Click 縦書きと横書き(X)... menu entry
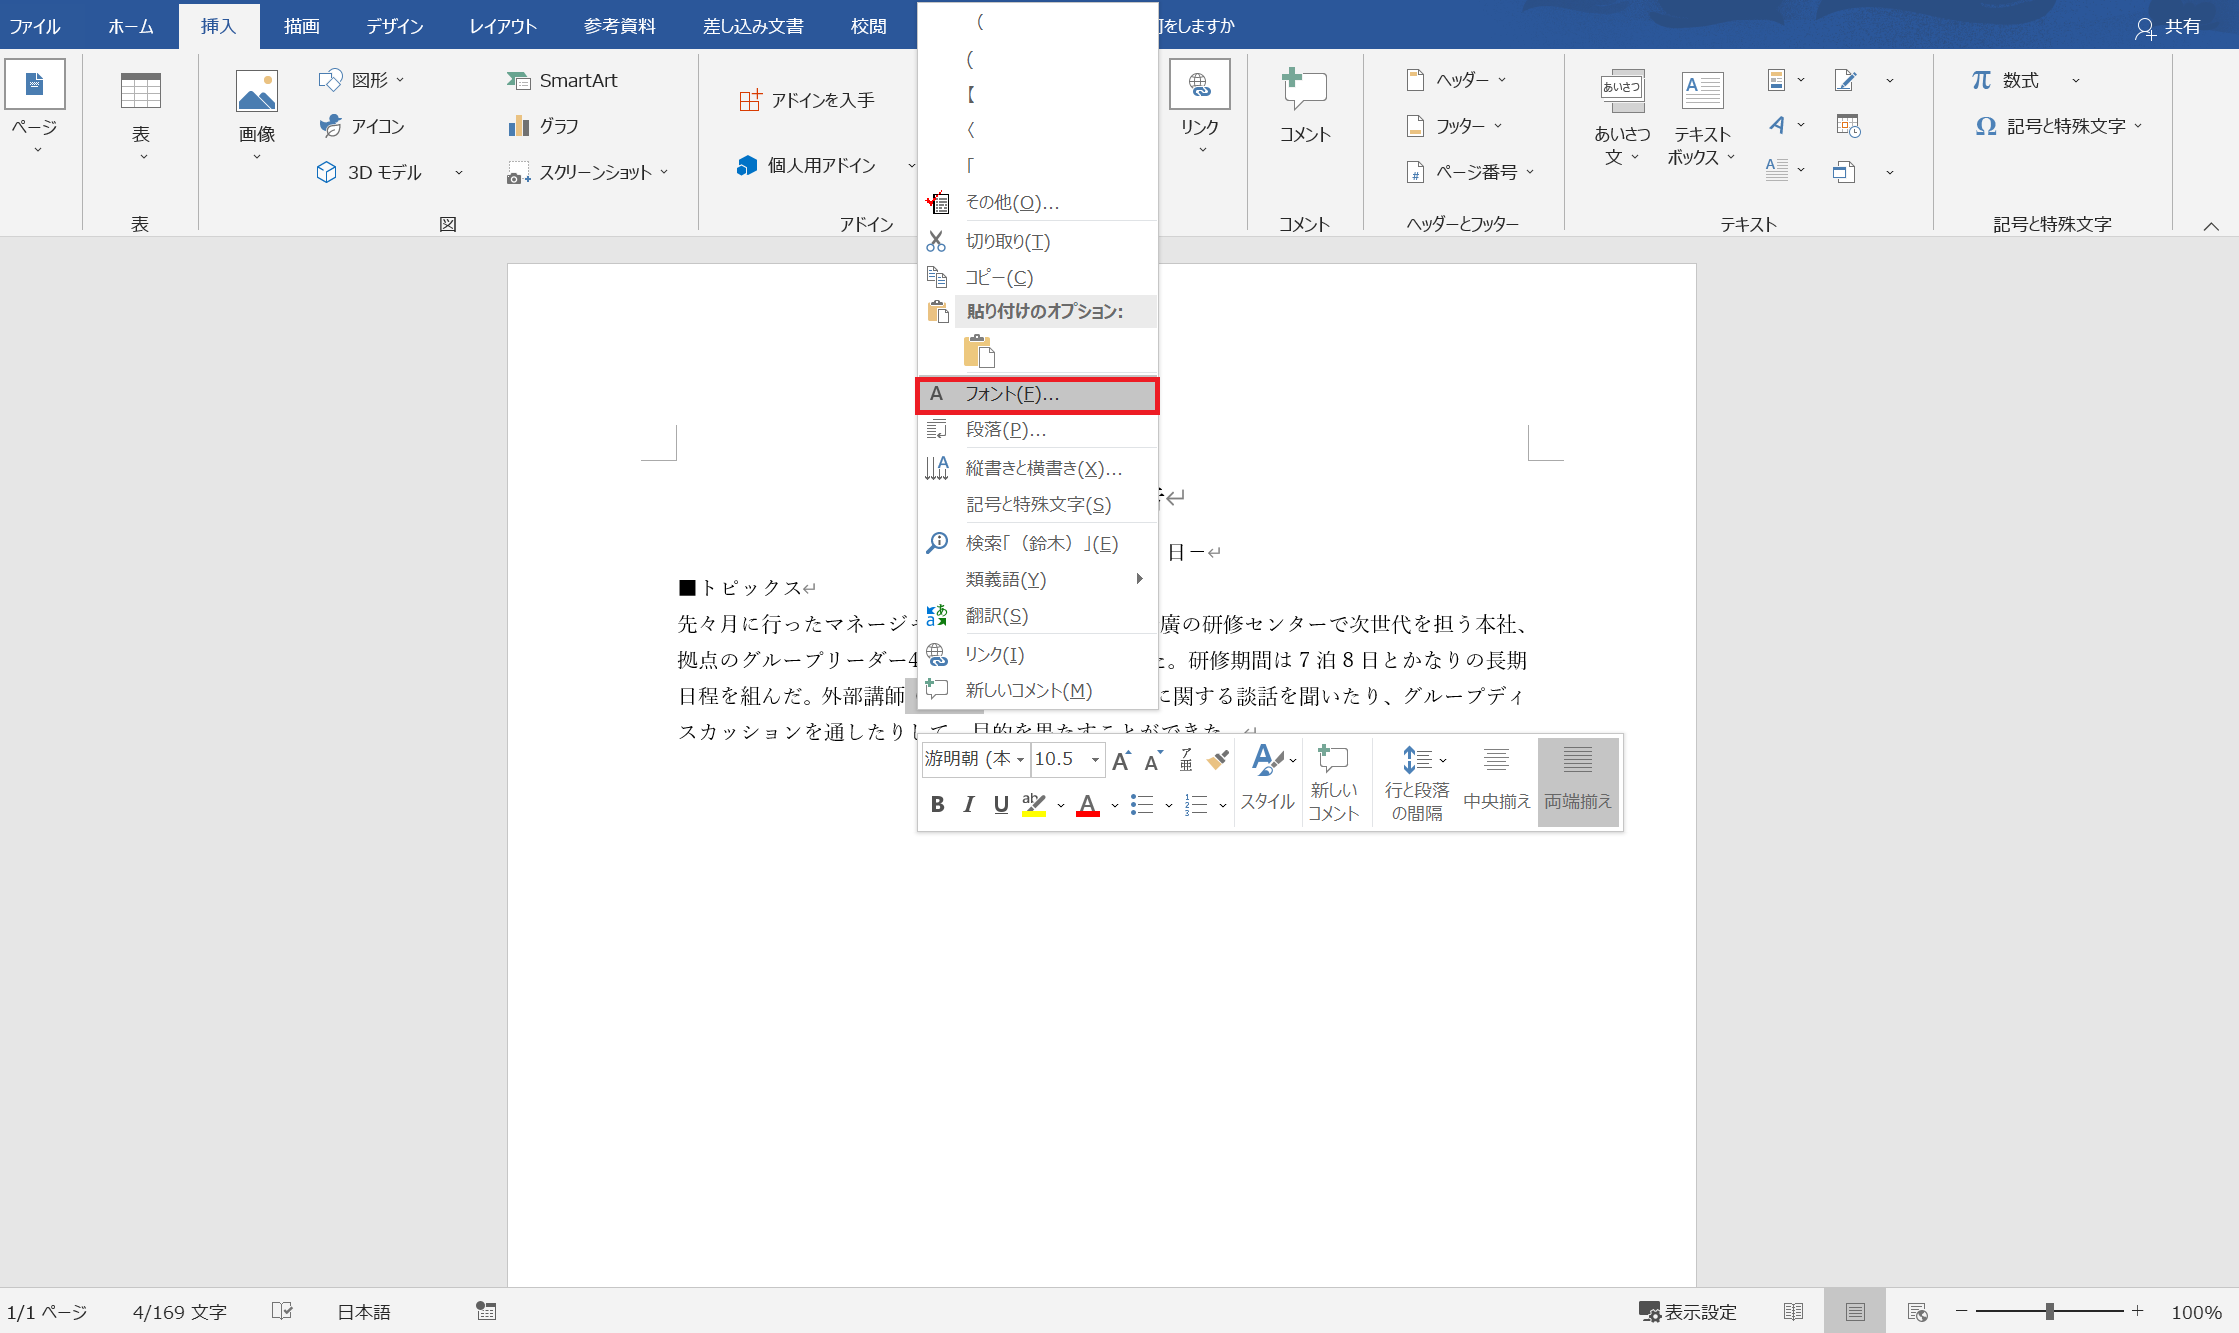 1037,468
